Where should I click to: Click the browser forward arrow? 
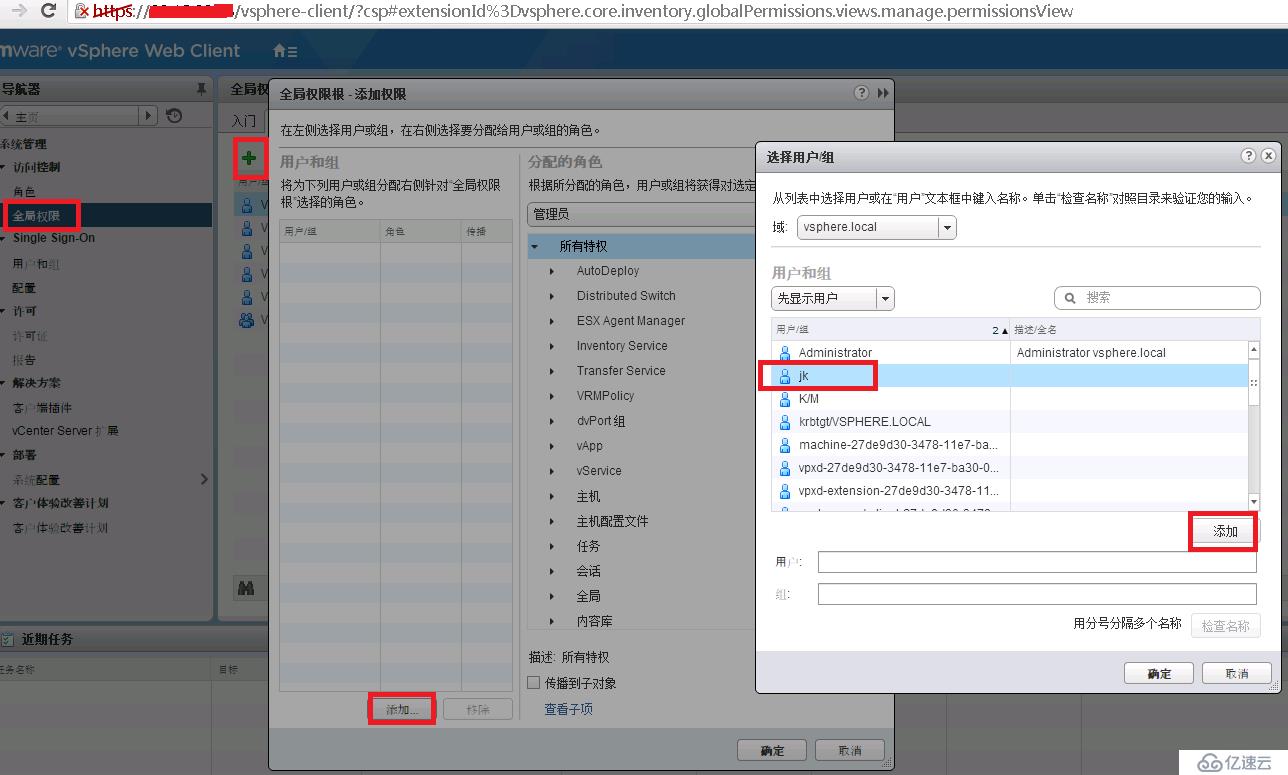pos(19,12)
